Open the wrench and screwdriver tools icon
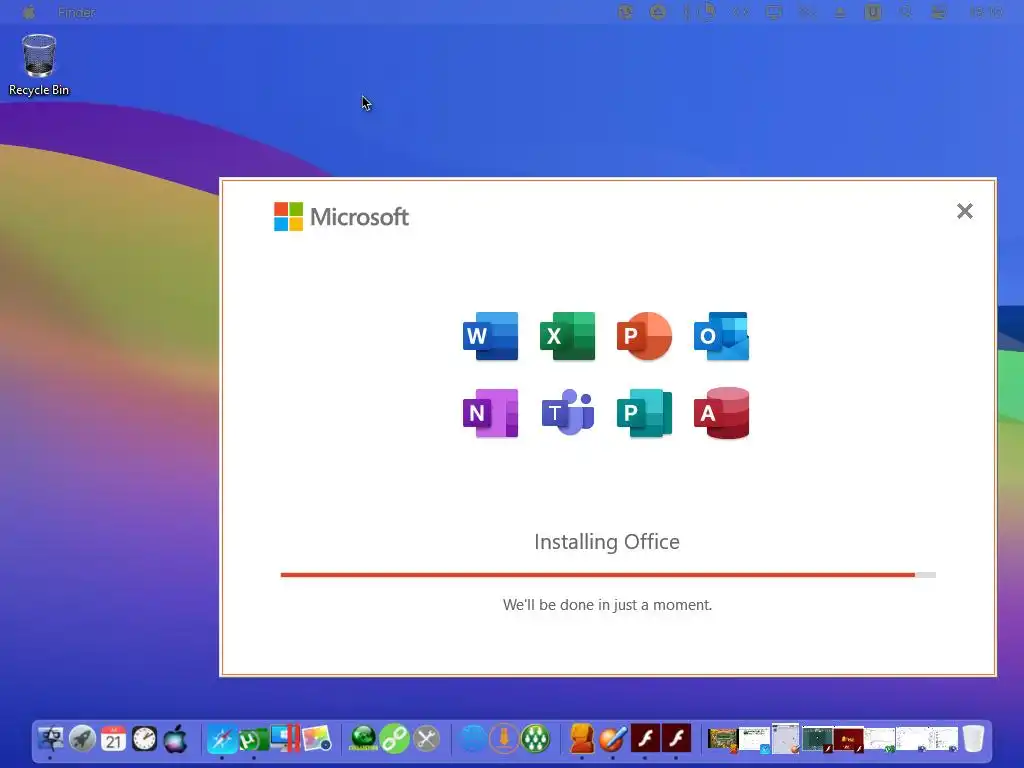Screen dimensions: 1024x768 [x=426, y=739]
